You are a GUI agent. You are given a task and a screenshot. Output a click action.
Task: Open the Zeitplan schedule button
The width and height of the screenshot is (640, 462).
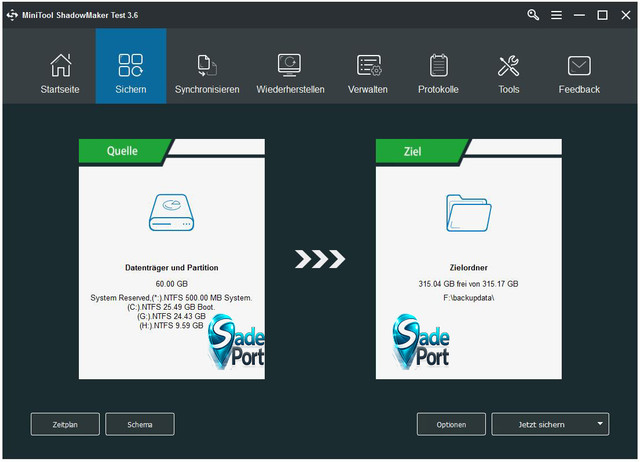click(65, 424)
